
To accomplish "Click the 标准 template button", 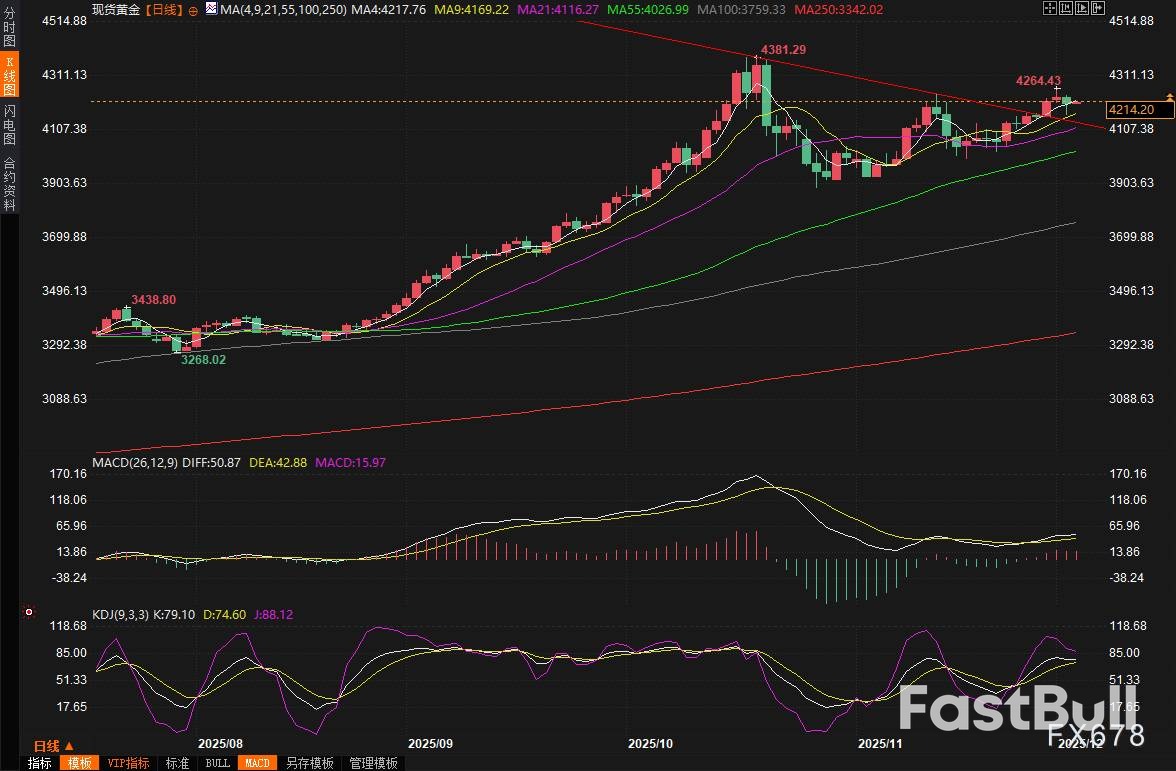I will pyautogui.click(x=177, y=763).
